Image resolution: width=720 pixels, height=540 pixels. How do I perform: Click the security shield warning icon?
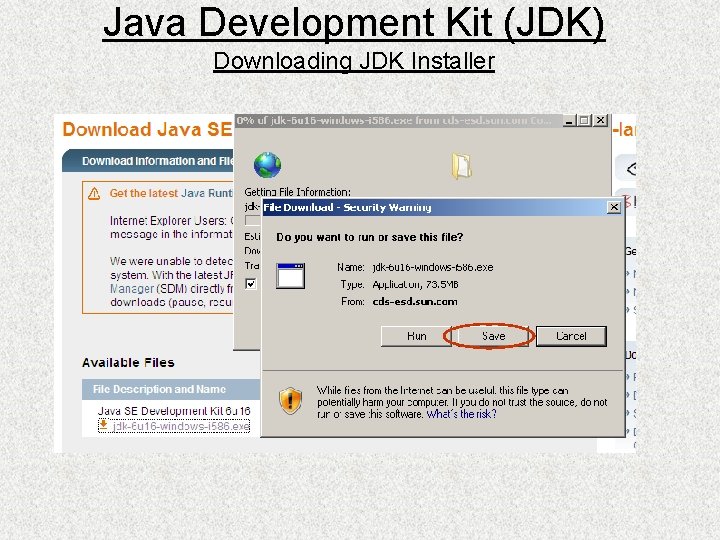pyautogui.click(x=291, y=400)
